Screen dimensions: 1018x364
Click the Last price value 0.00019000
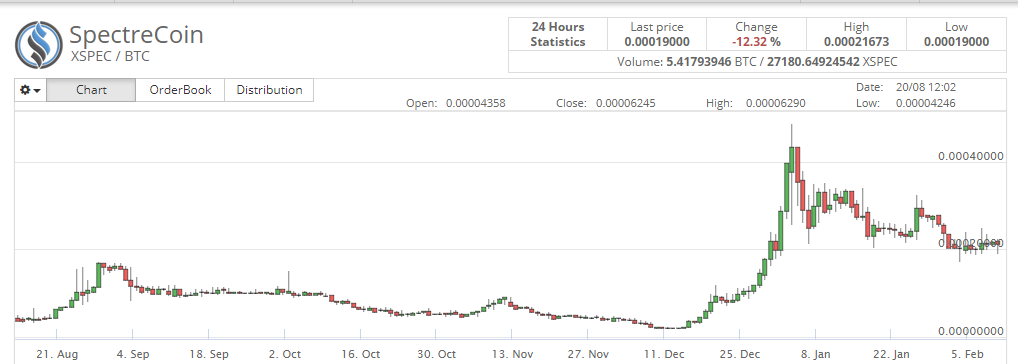pyautogui.click(x=657, y=42)
